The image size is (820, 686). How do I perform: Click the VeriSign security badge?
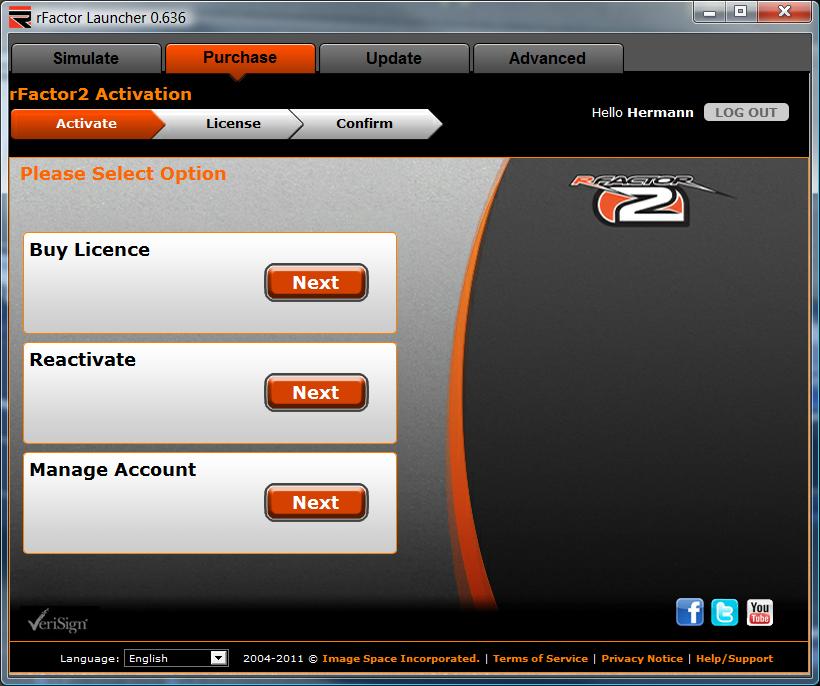coord(58,621)
